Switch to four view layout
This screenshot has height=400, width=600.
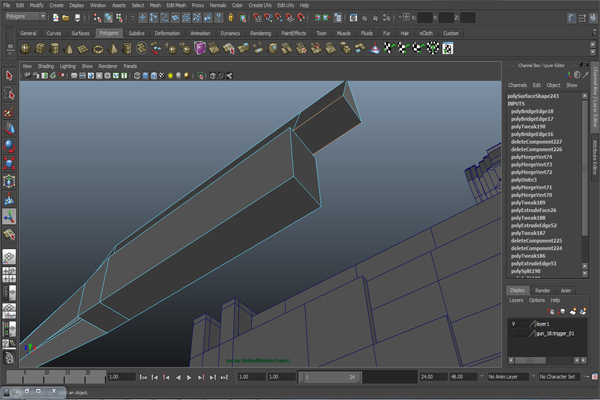click(9, 274)
